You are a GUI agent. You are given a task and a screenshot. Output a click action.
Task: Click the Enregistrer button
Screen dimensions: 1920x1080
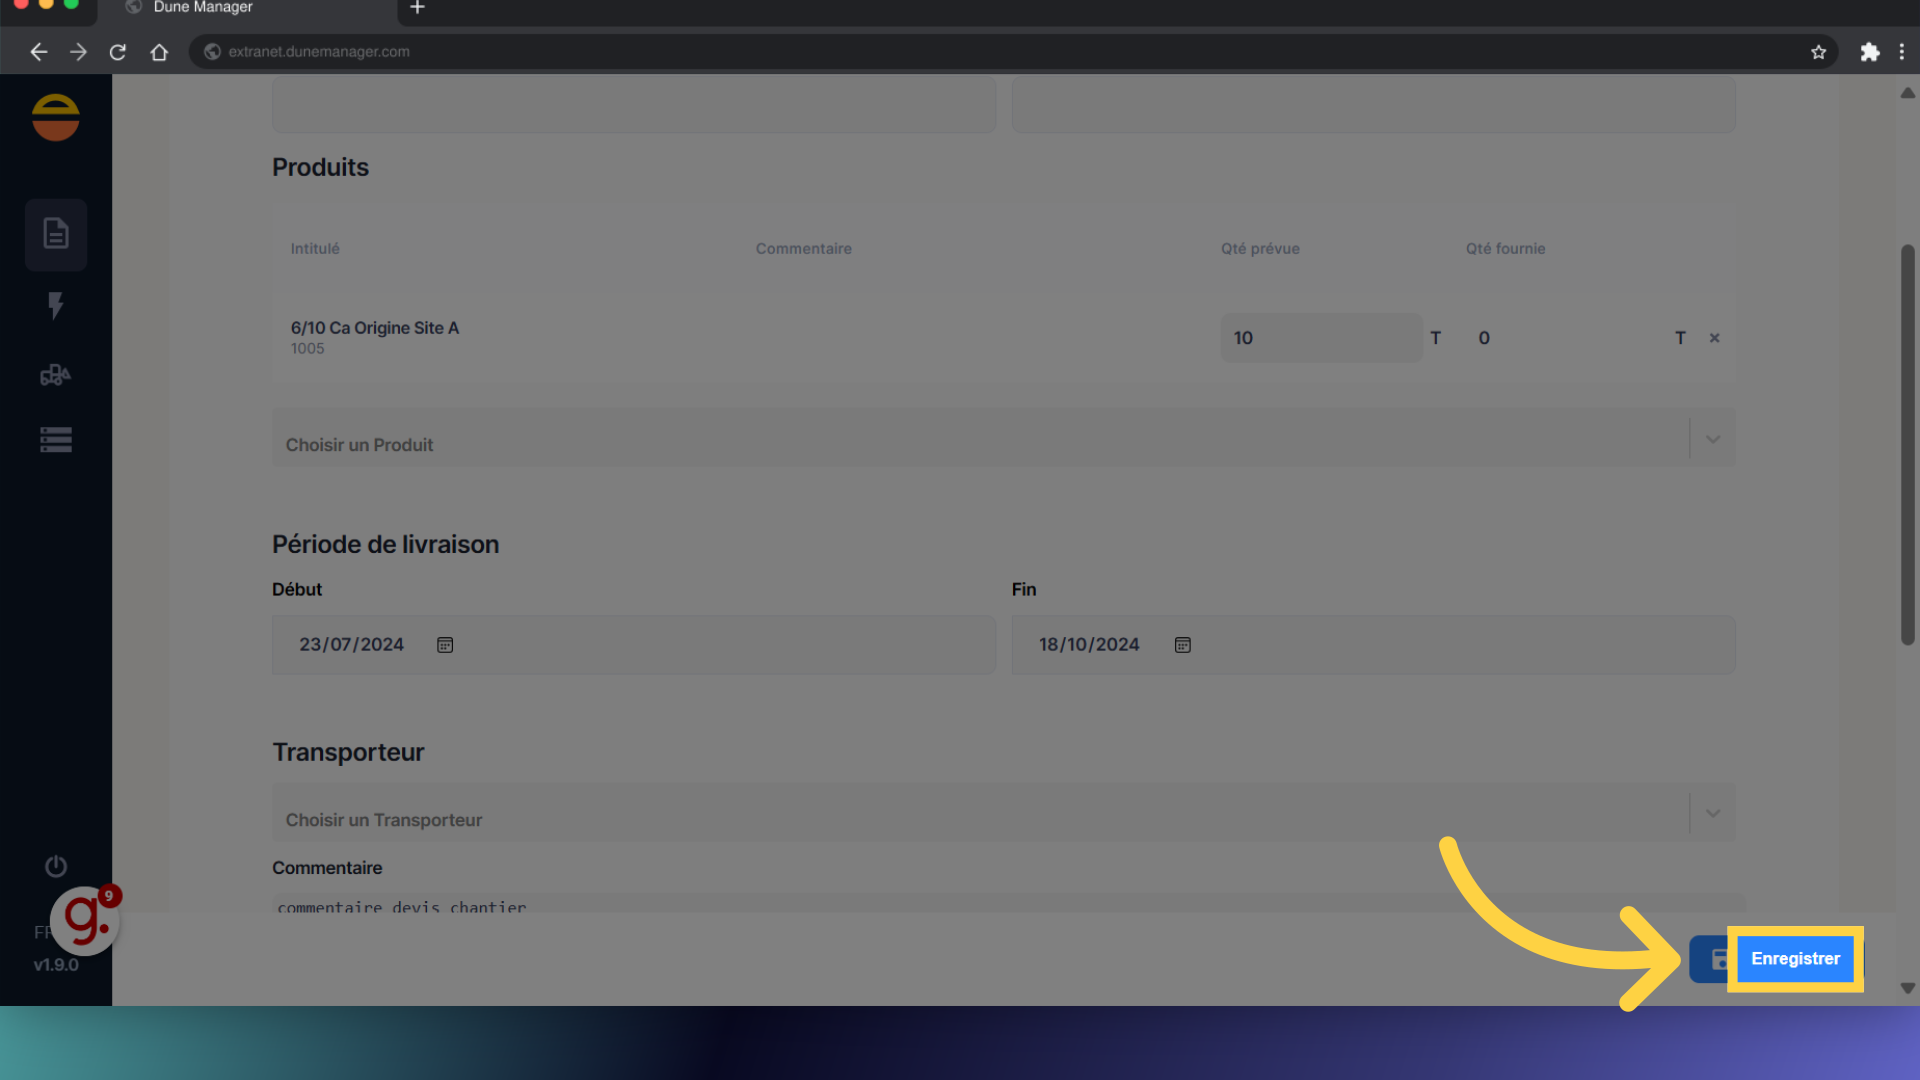[1794, 959]
